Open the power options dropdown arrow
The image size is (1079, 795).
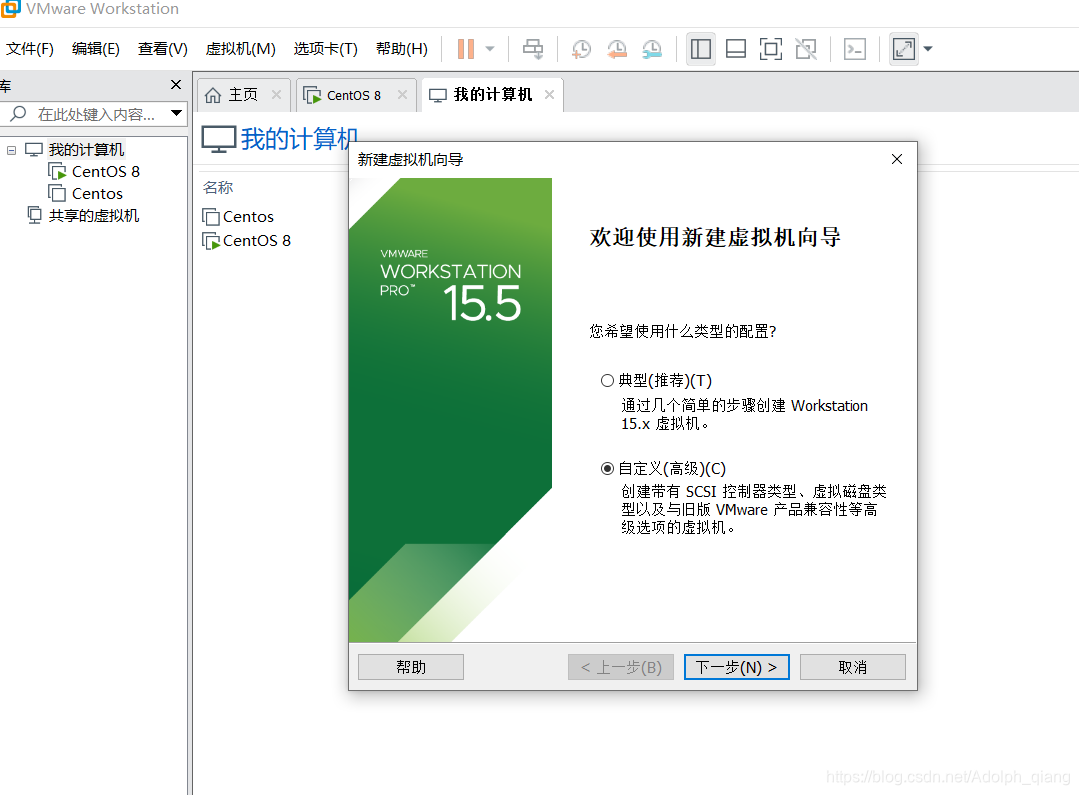click(x=490, y=49)
